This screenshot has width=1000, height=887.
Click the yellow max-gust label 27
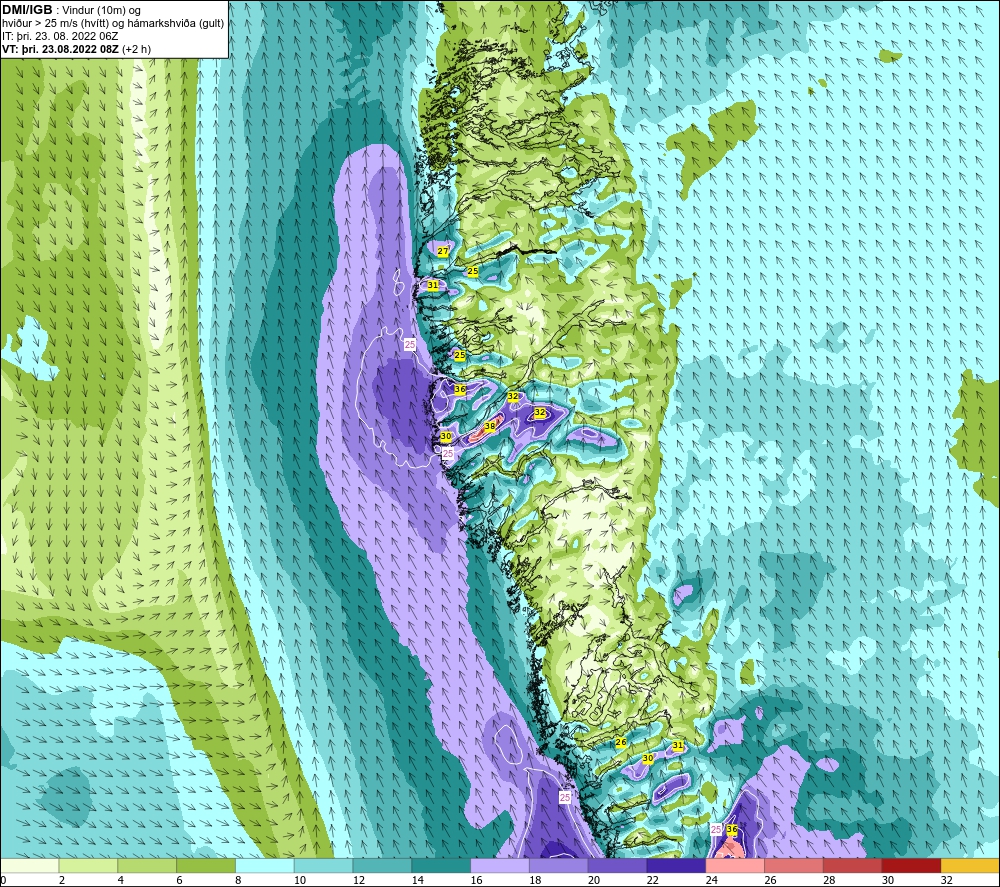coord(443,251)
